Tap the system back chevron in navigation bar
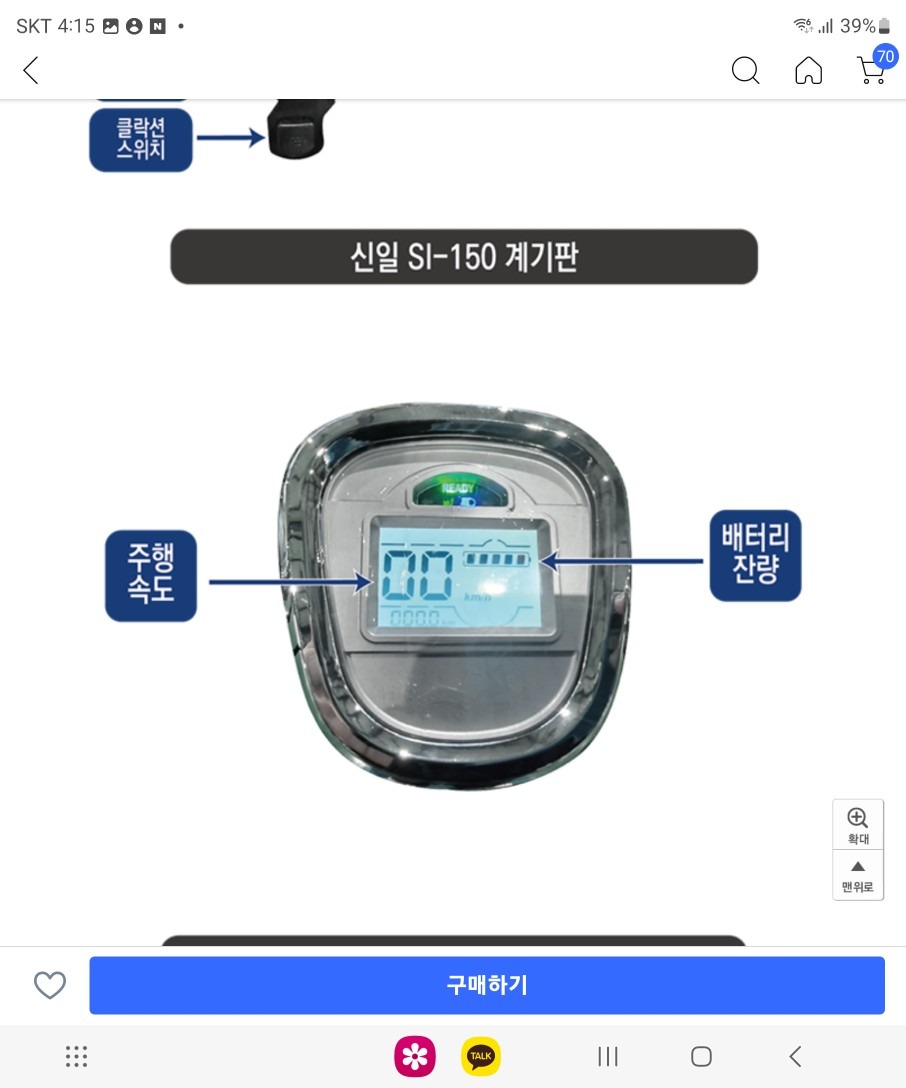Screen dimensions: 906x1088 coord(796,1056)
